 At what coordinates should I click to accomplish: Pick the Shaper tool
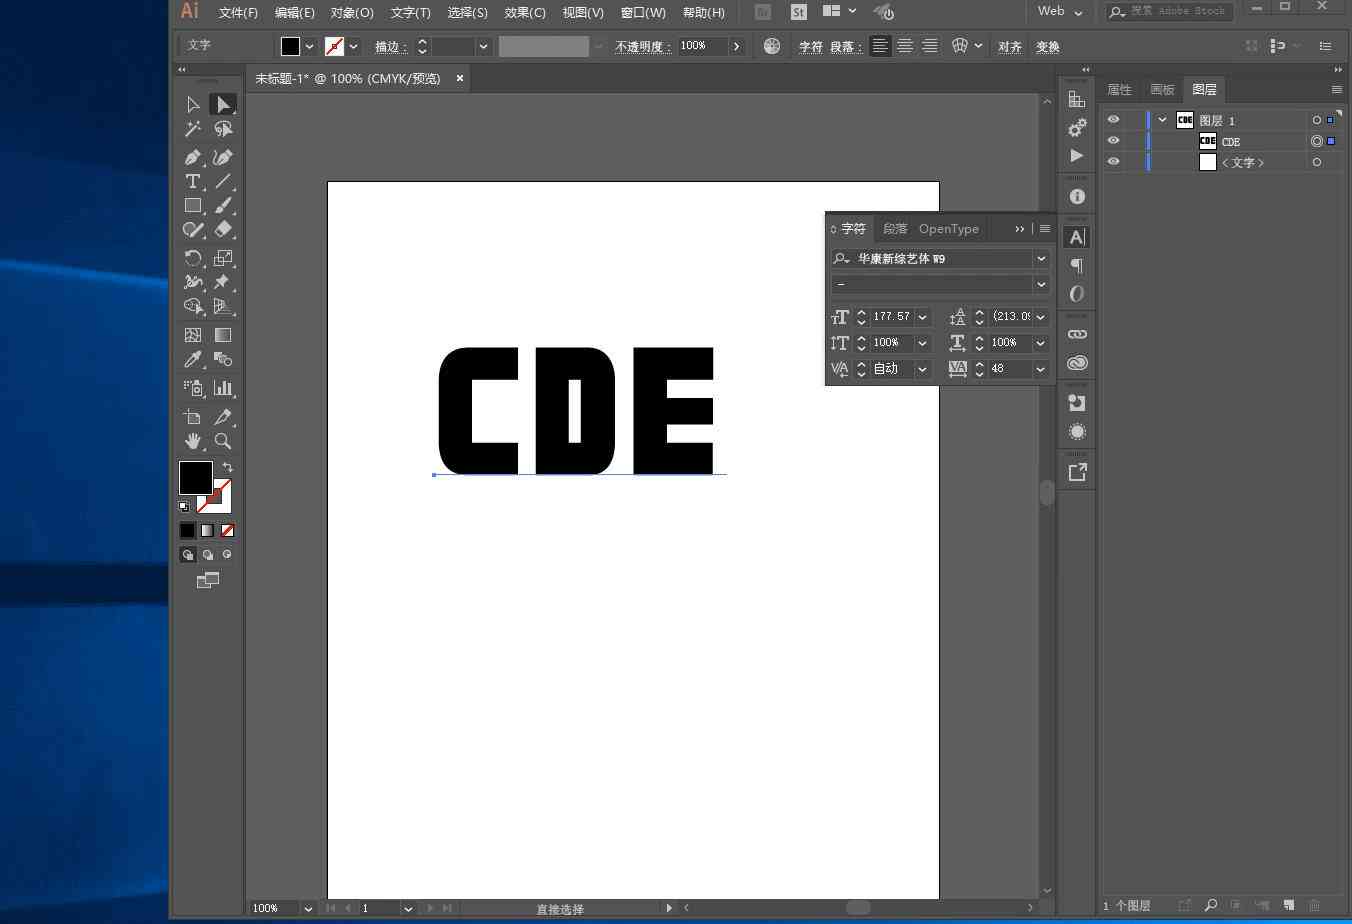click(193, 229)
